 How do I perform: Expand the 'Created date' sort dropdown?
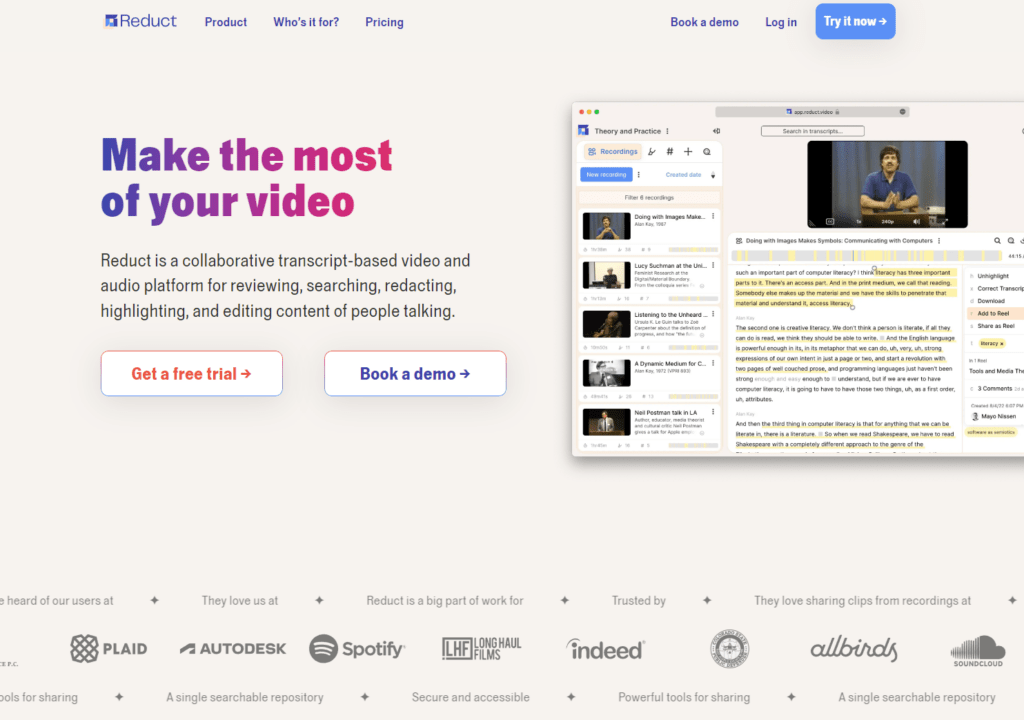click(713, 175)
